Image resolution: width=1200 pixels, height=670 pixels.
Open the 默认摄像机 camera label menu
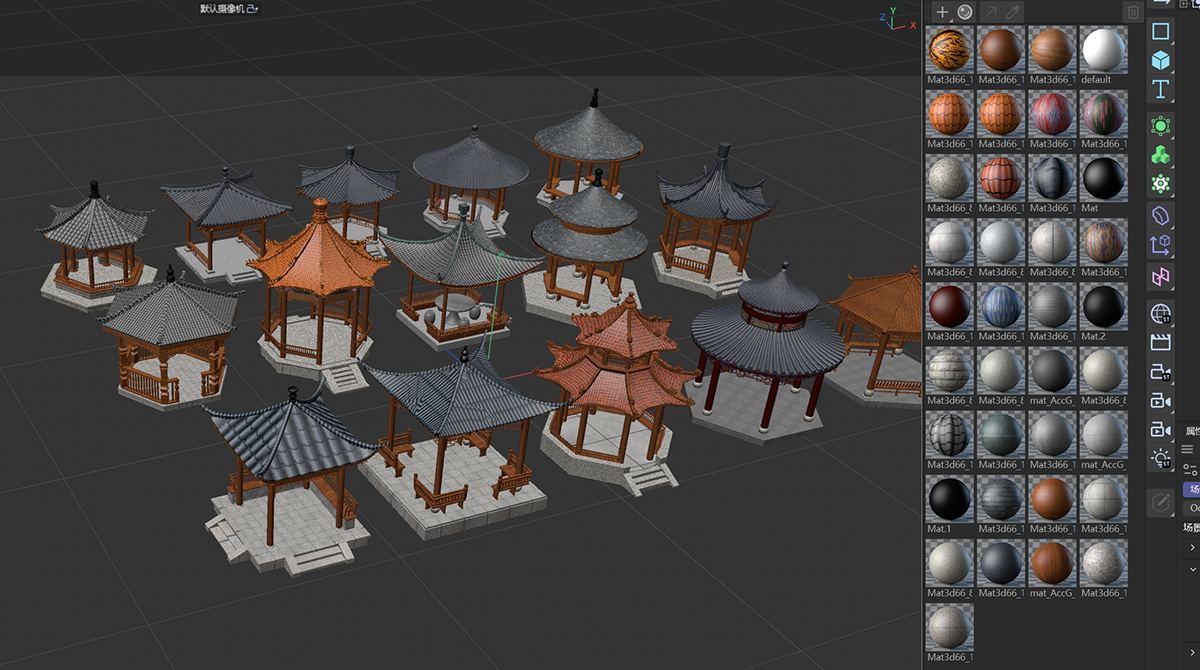[x=228, y=9]
